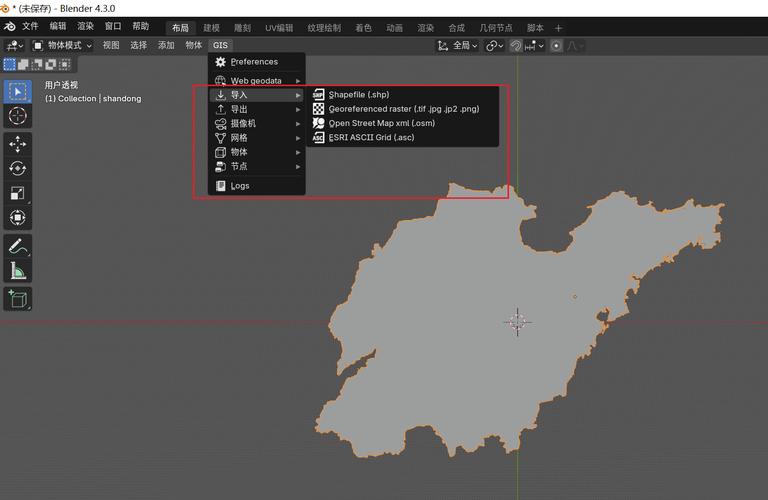The image size is (768, 500).
Task: Activate the Scale tool
Action: 18,193
